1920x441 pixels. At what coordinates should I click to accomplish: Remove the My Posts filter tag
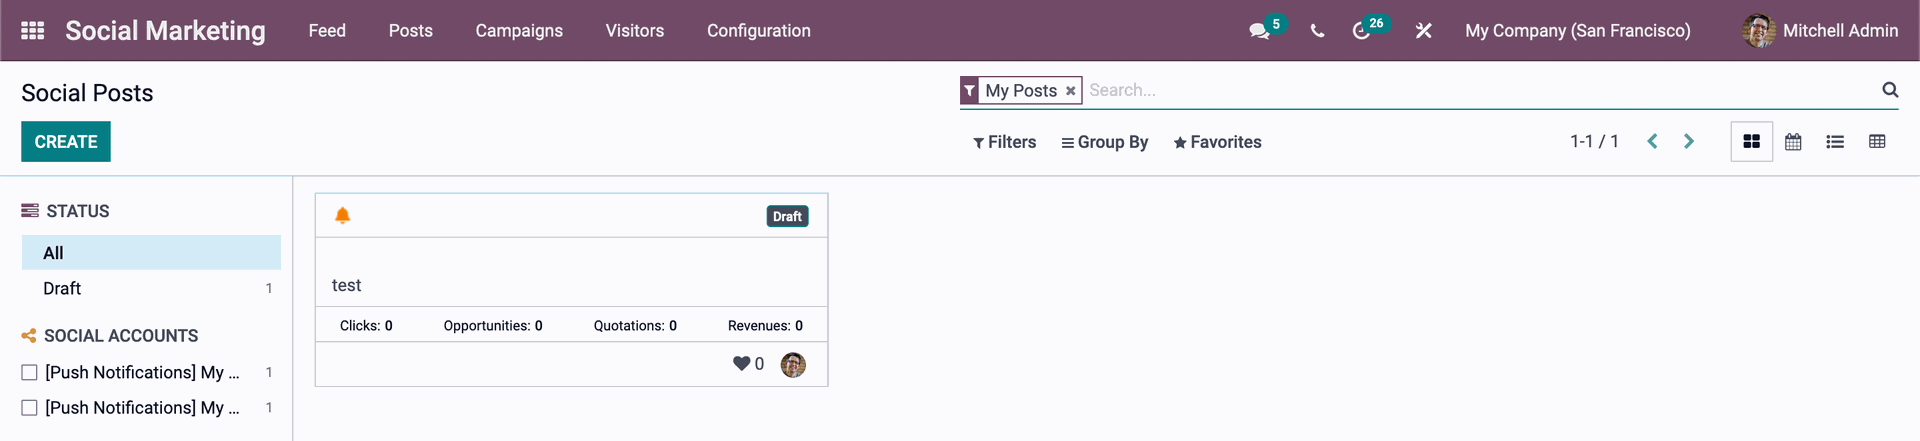1070,91
